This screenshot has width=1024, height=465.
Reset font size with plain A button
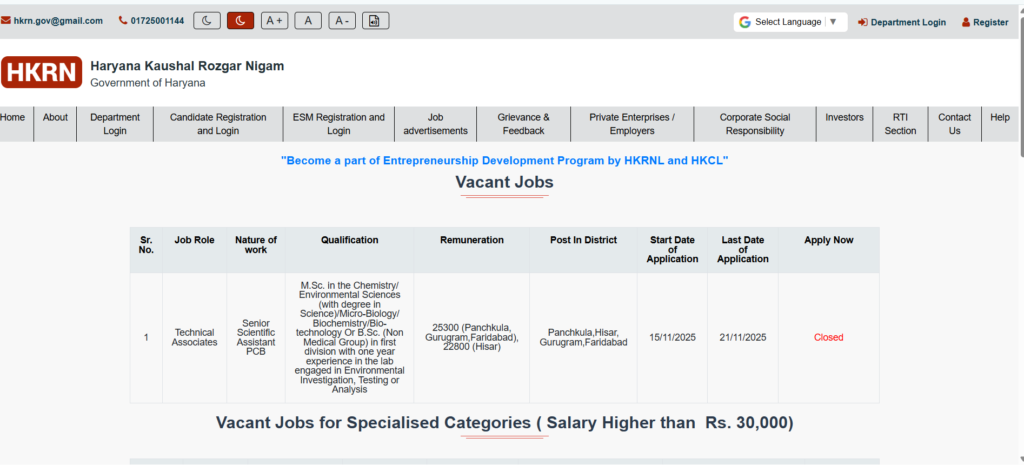click(308, 21)
